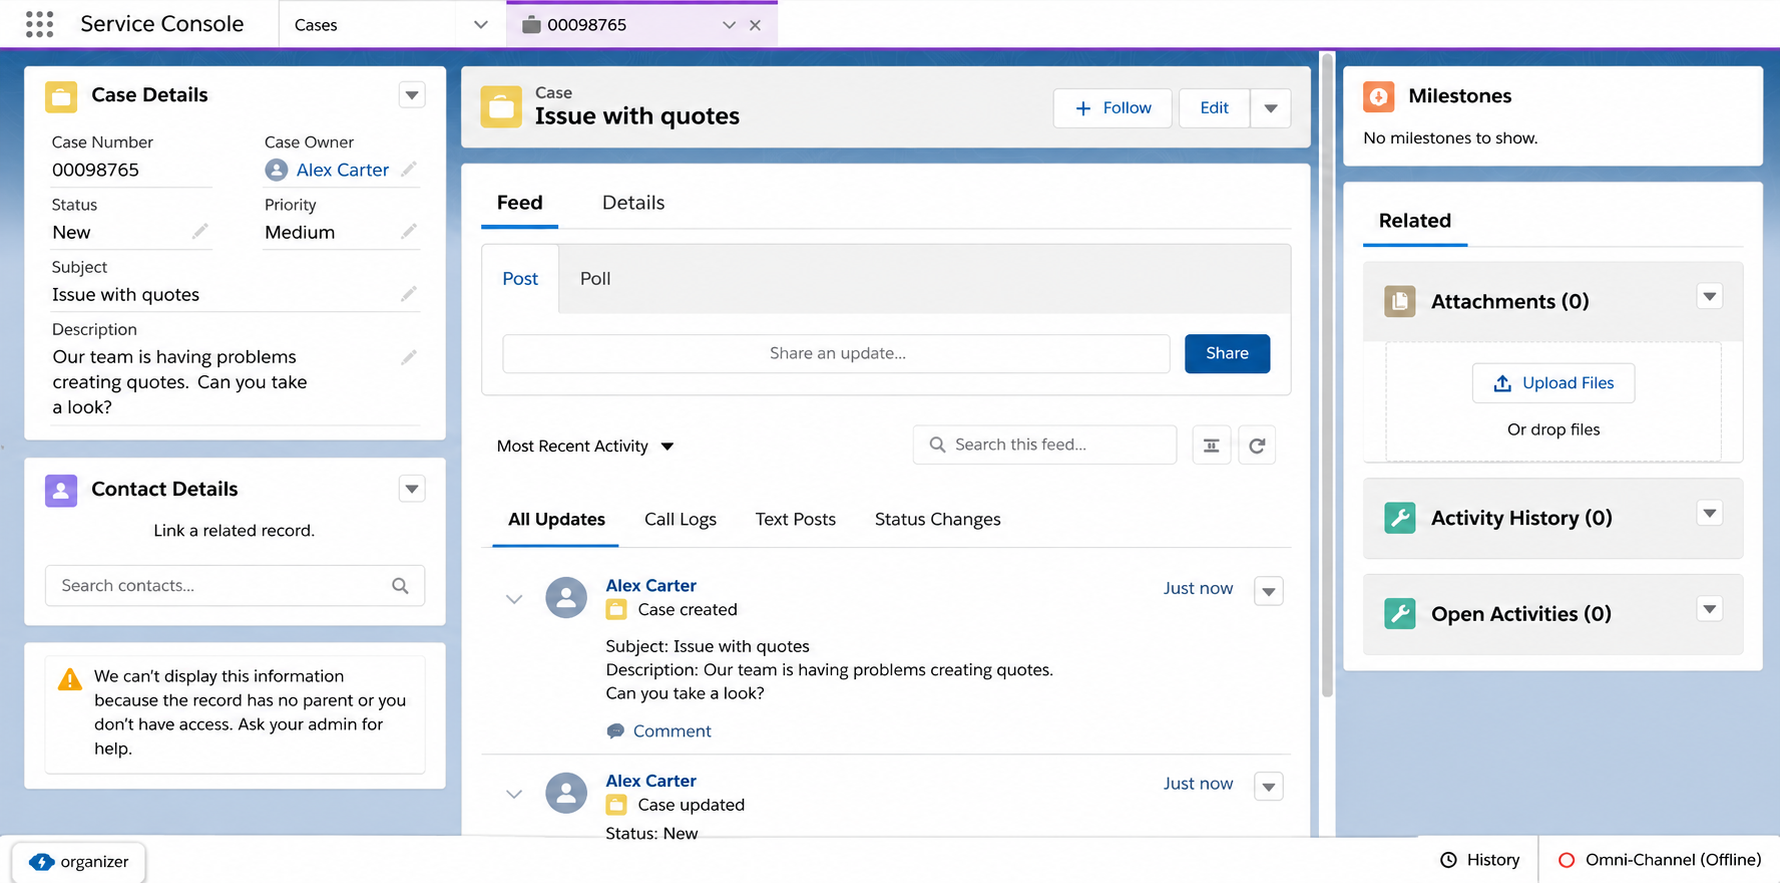Click the Attachments file icon
The width and height of the screenshot is (1780, 883).
[x=1400, y=301]
